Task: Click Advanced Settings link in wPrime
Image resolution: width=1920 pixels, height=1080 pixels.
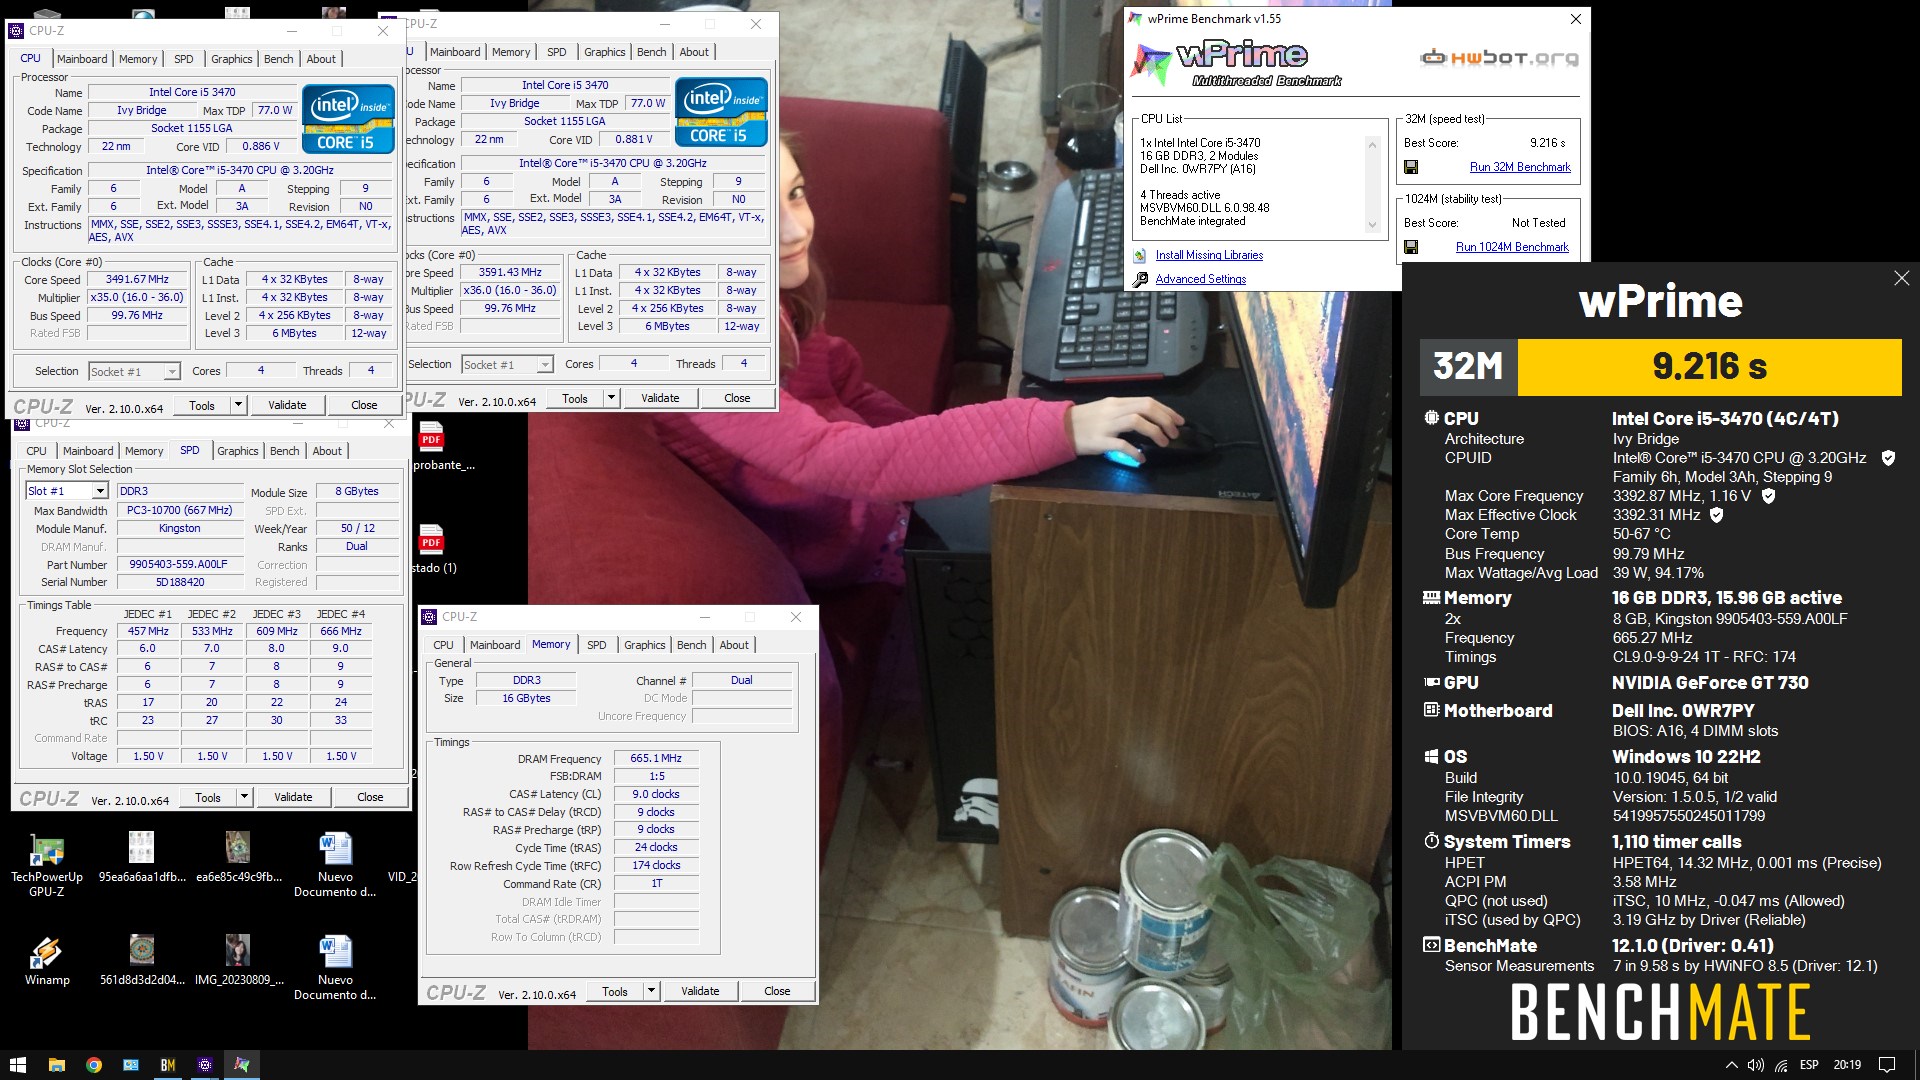Action: (1201, 279)
